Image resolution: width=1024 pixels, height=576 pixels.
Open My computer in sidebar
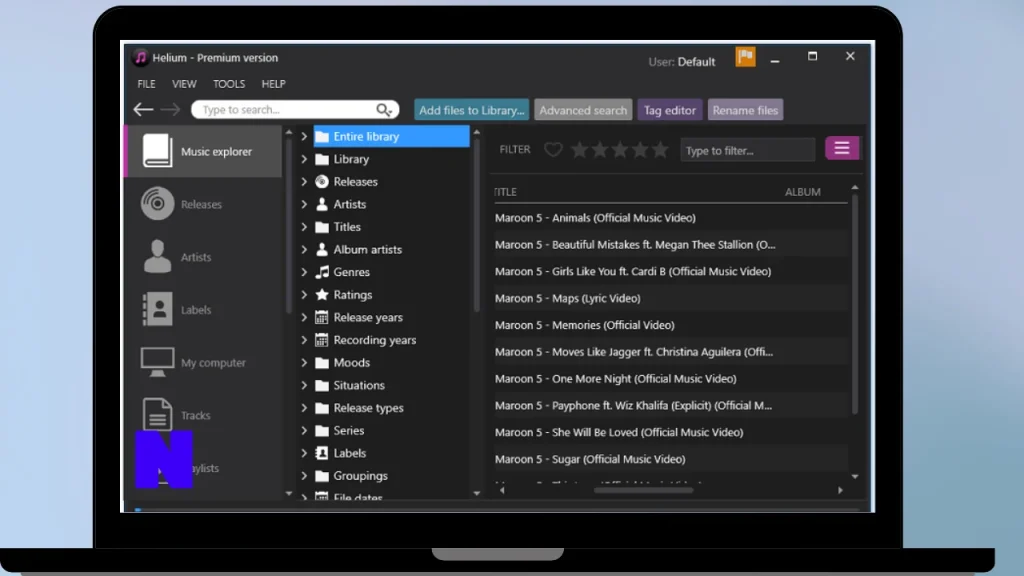tap(204, 362)
